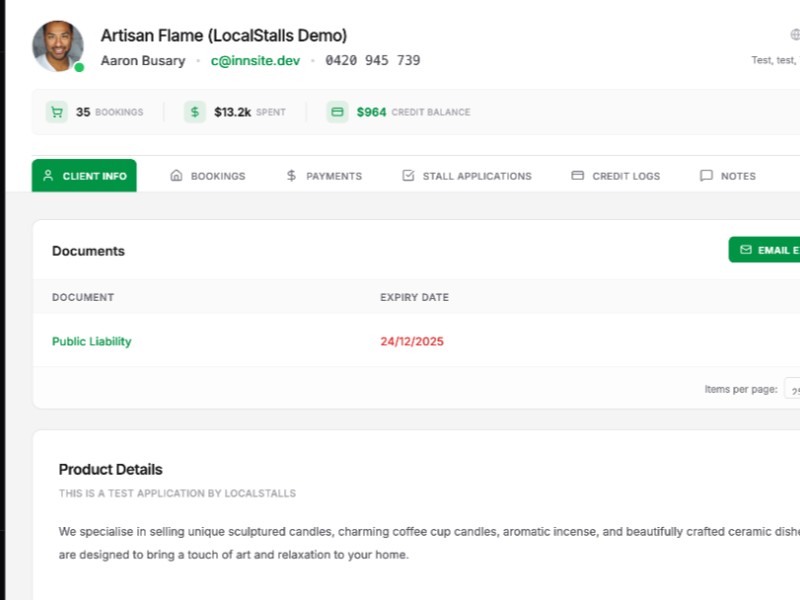The width and height of the screenshot is (800, 600).
Task: Click the phone number 0420 945 739
Action: click(x=372, y=60)
